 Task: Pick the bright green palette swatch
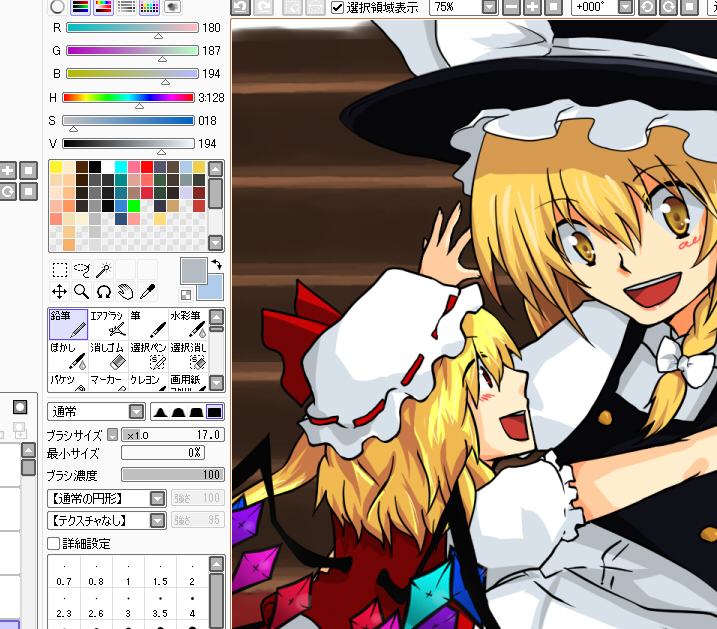click(134, 206)
